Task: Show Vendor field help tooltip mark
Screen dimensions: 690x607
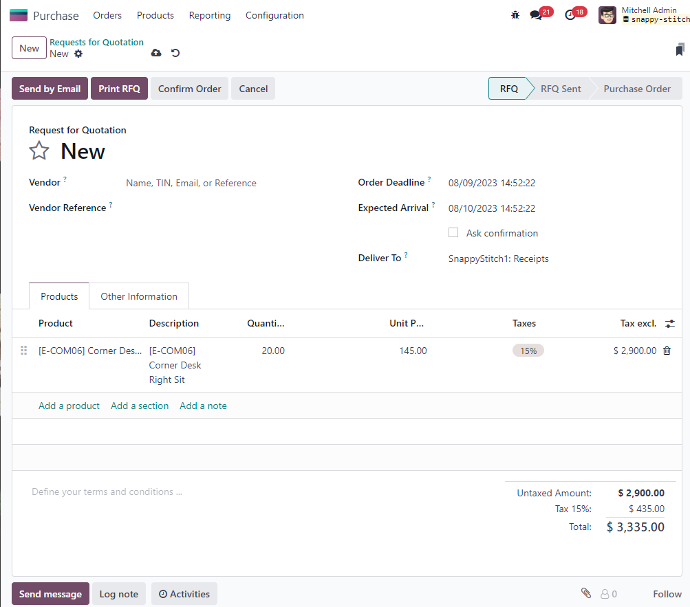Action: [65, 179]
